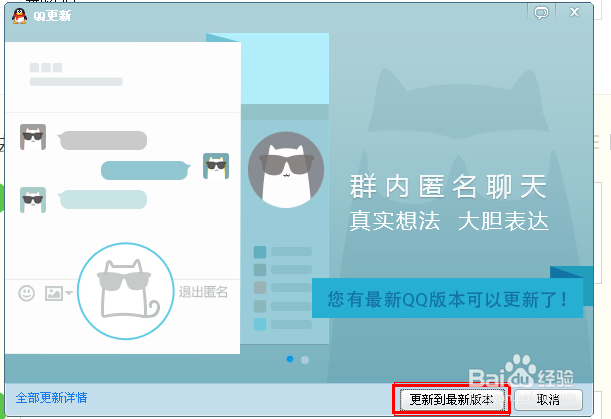The image size is (611, 419).
Task: Close the QQ update dialog
Action: click(x=574, y=12)
